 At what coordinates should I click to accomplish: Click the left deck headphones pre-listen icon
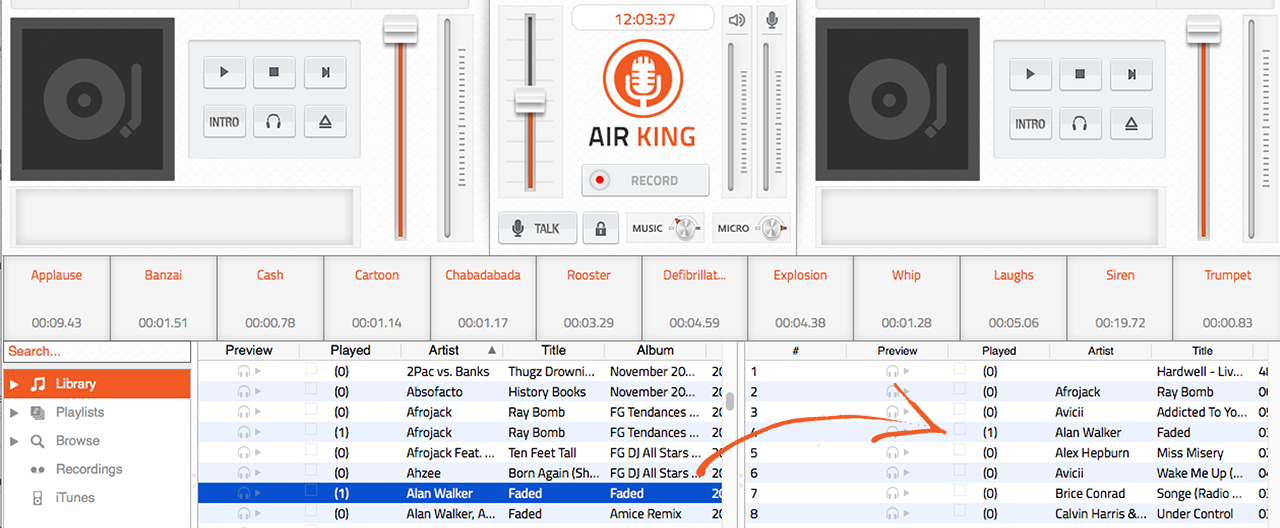click(x=274, y=122)
